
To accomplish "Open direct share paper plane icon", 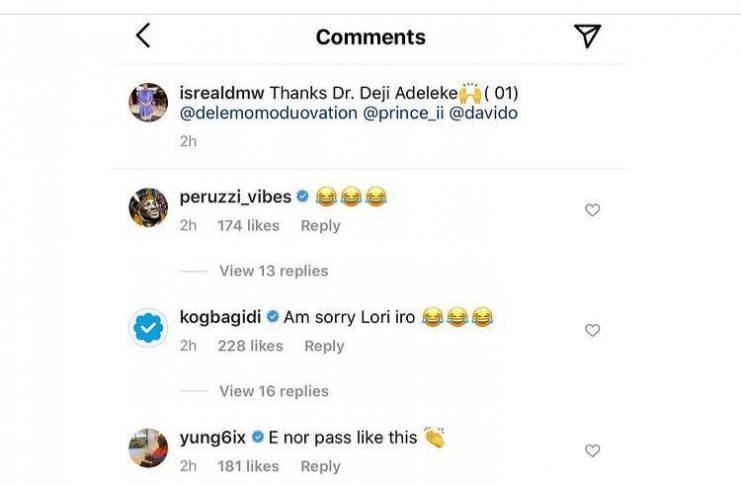I will [587, 36].
